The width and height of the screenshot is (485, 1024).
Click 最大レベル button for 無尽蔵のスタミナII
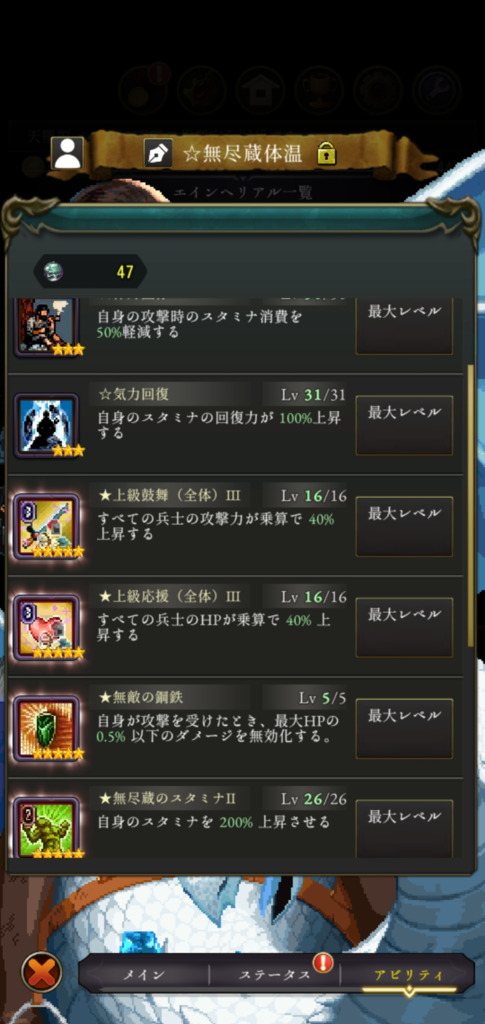click(x=404, y=827)
